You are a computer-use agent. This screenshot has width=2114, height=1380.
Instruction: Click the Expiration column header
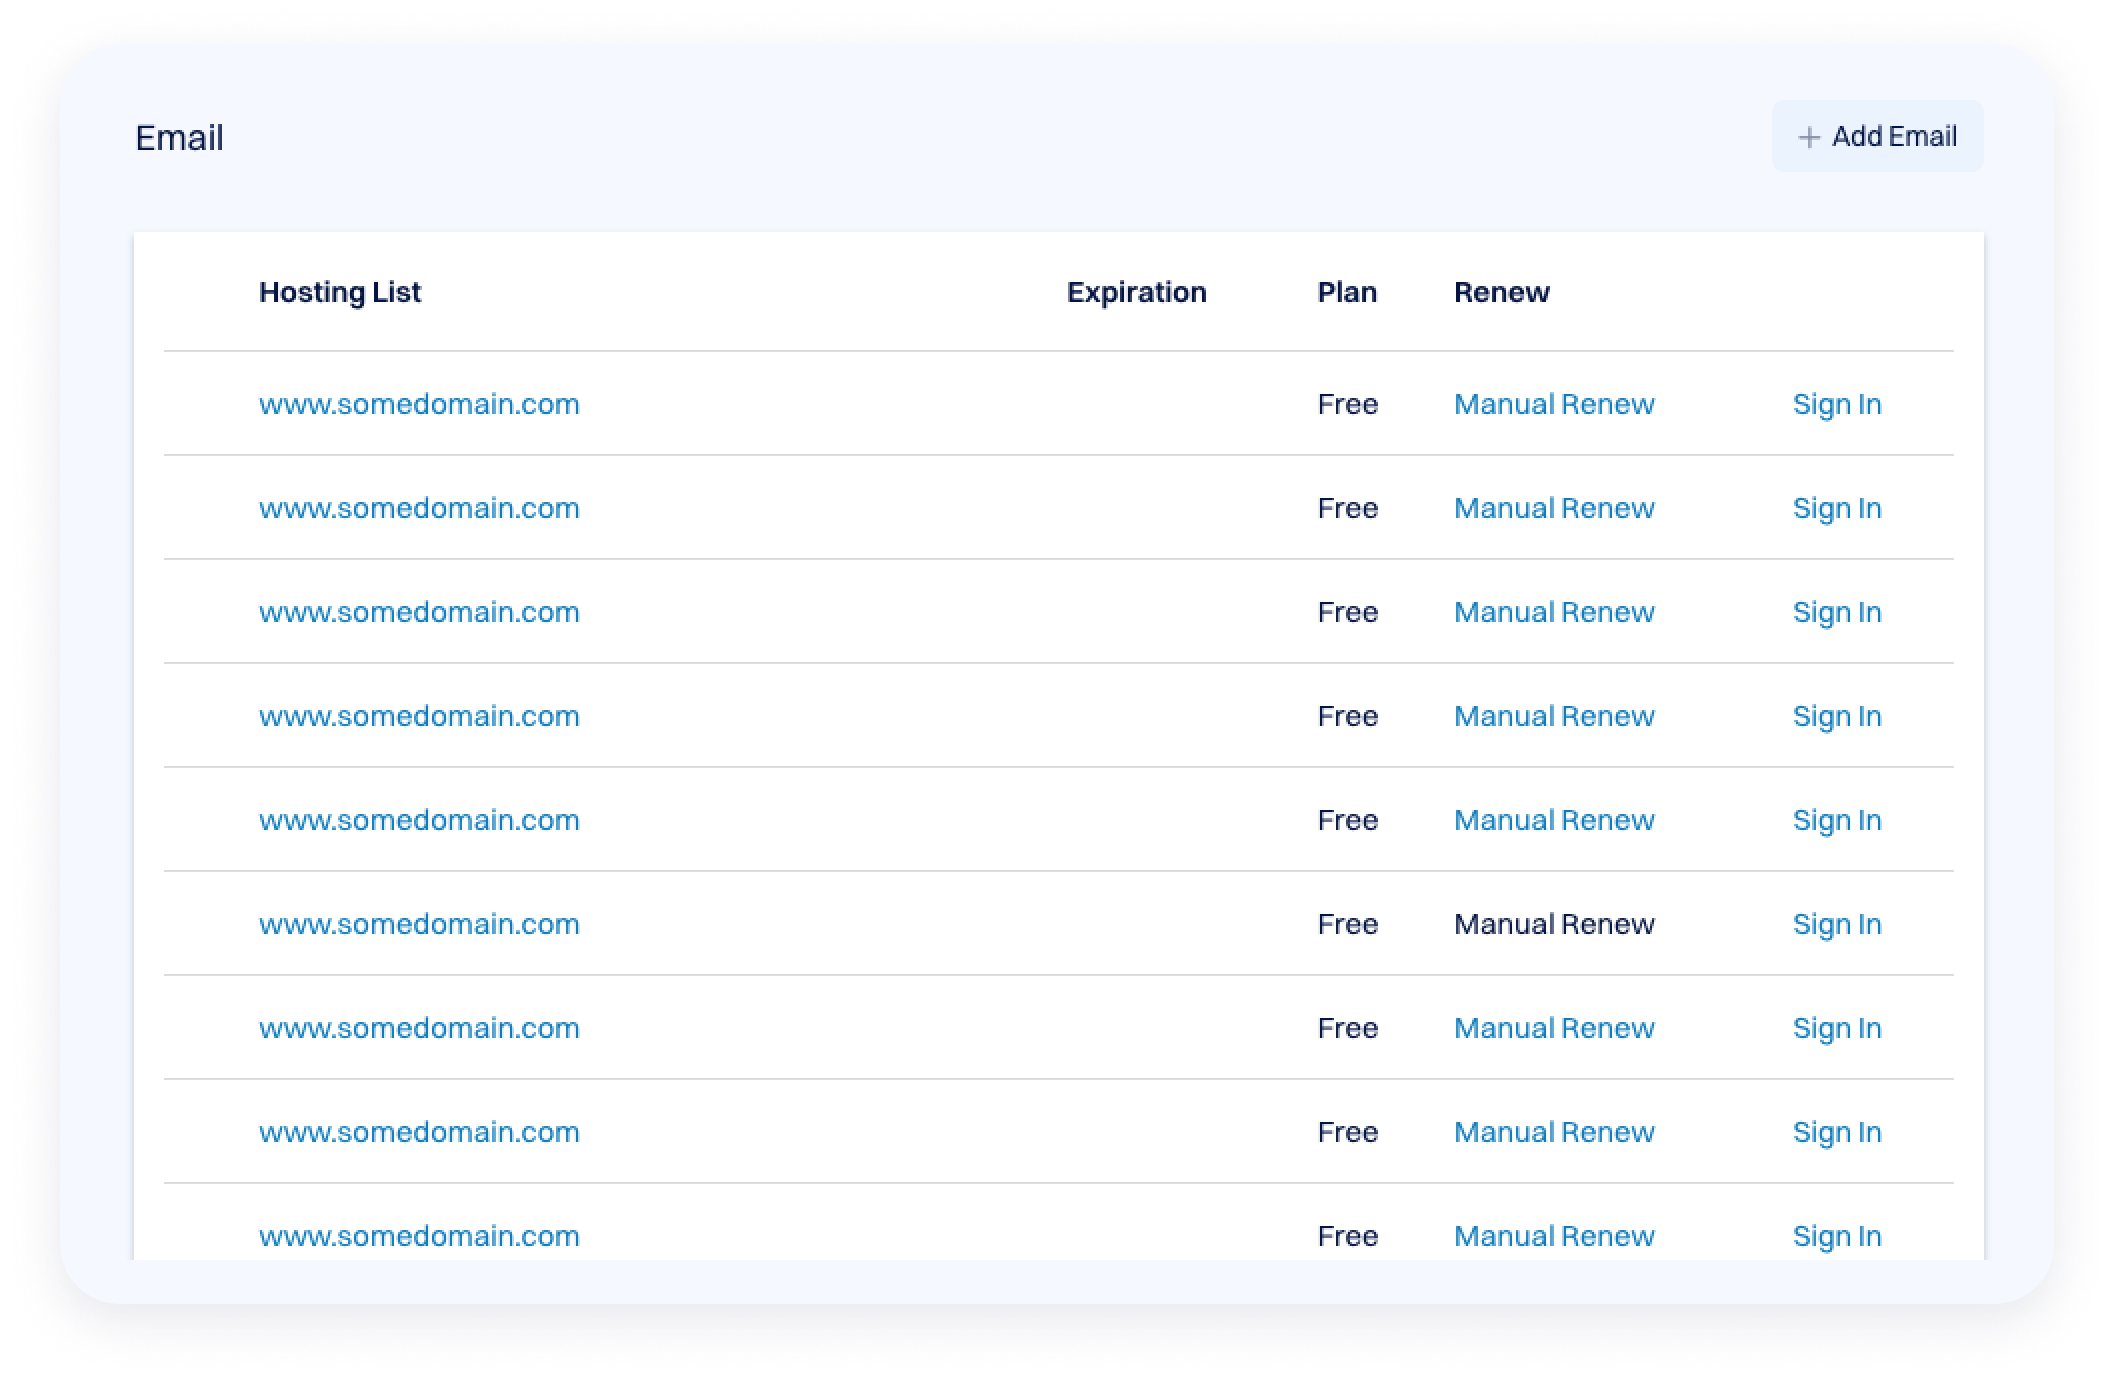[x=1136, y=292]
